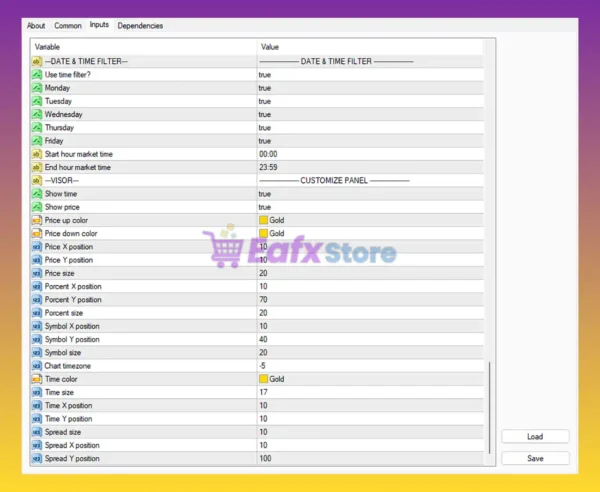Open the Dependencies tab
This screenshot has width=600, height=492.
(140, 26)
